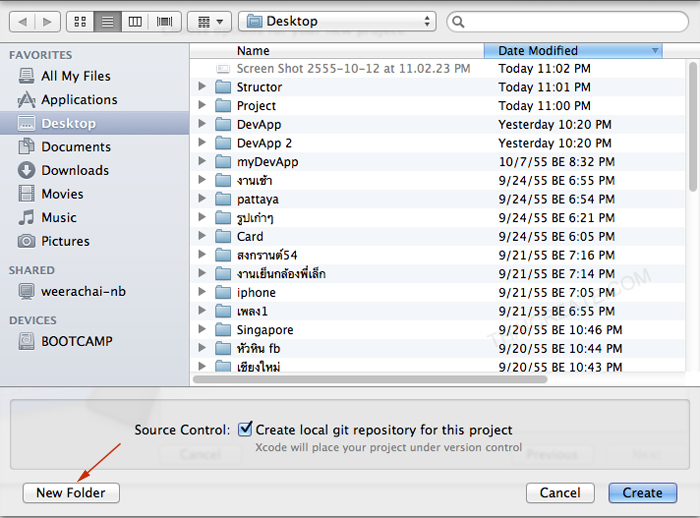
Task: Switch to list view
Action: point(108,21)
